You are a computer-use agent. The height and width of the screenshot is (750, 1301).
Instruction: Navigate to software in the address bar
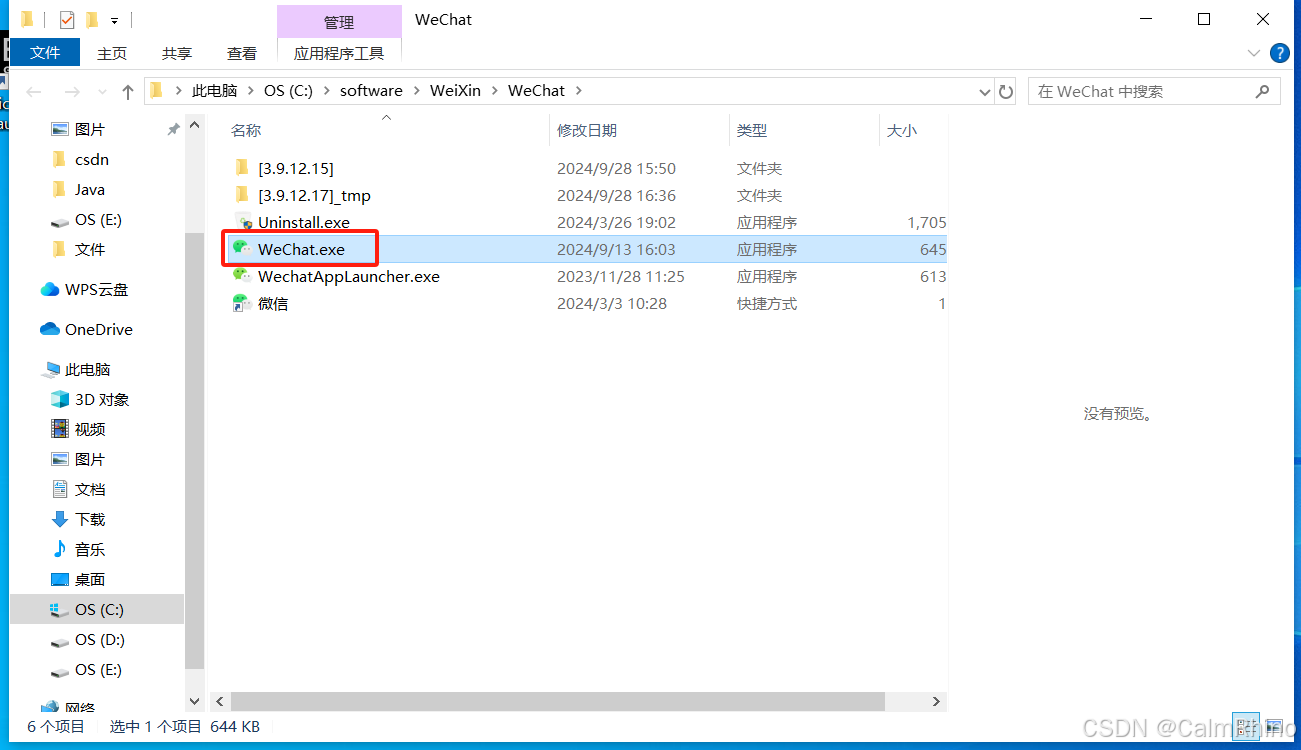coord(371,91)
